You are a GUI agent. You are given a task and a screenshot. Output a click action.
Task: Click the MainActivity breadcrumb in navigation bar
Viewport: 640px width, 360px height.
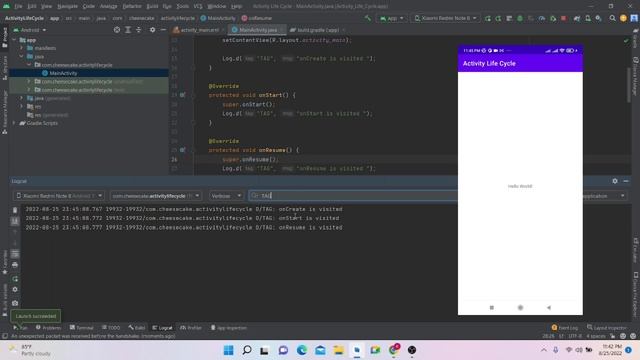218,18
